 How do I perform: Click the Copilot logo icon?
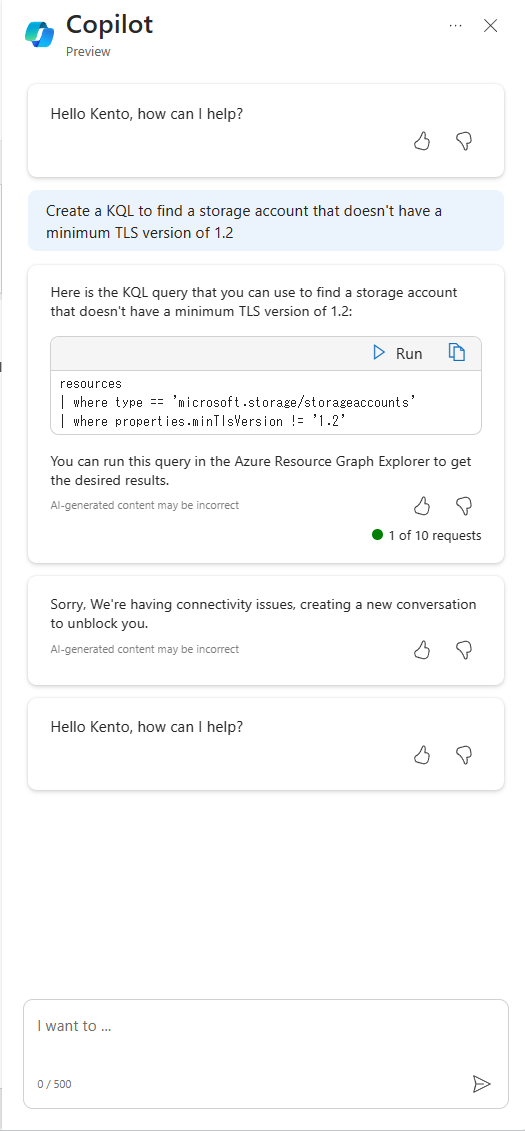[39, 35]
